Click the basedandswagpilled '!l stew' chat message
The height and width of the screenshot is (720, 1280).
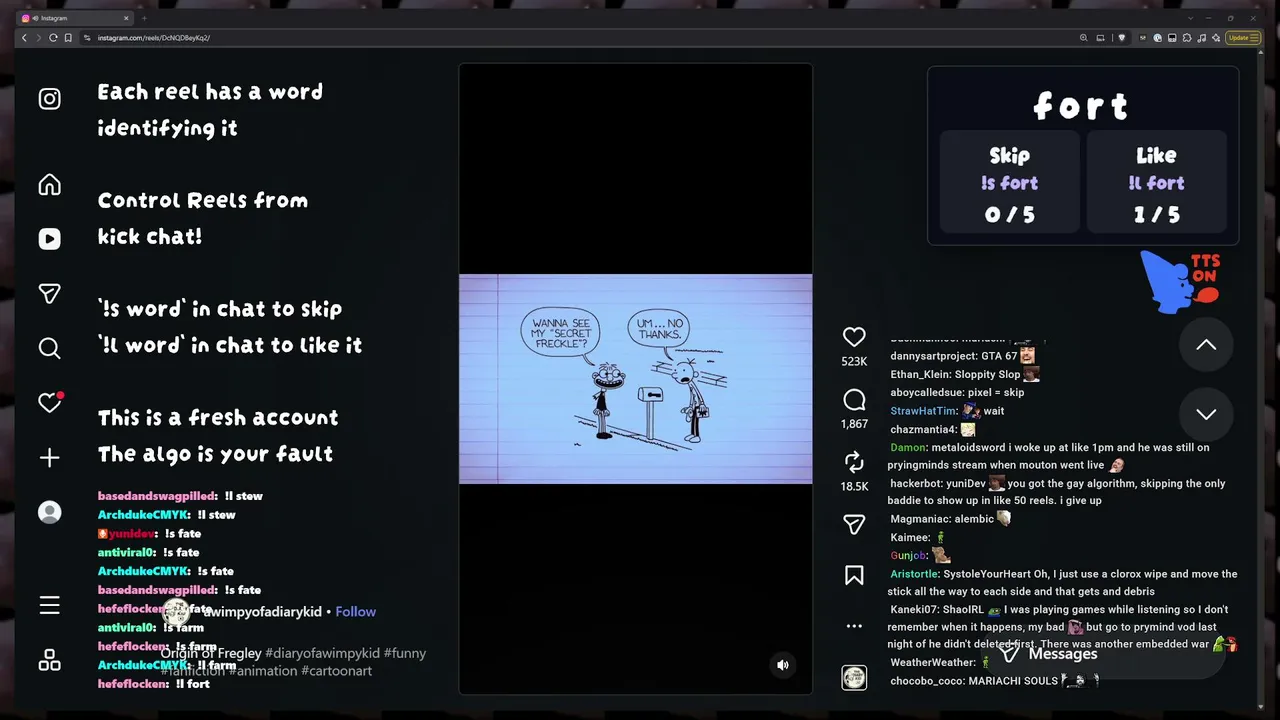point(180,496)
